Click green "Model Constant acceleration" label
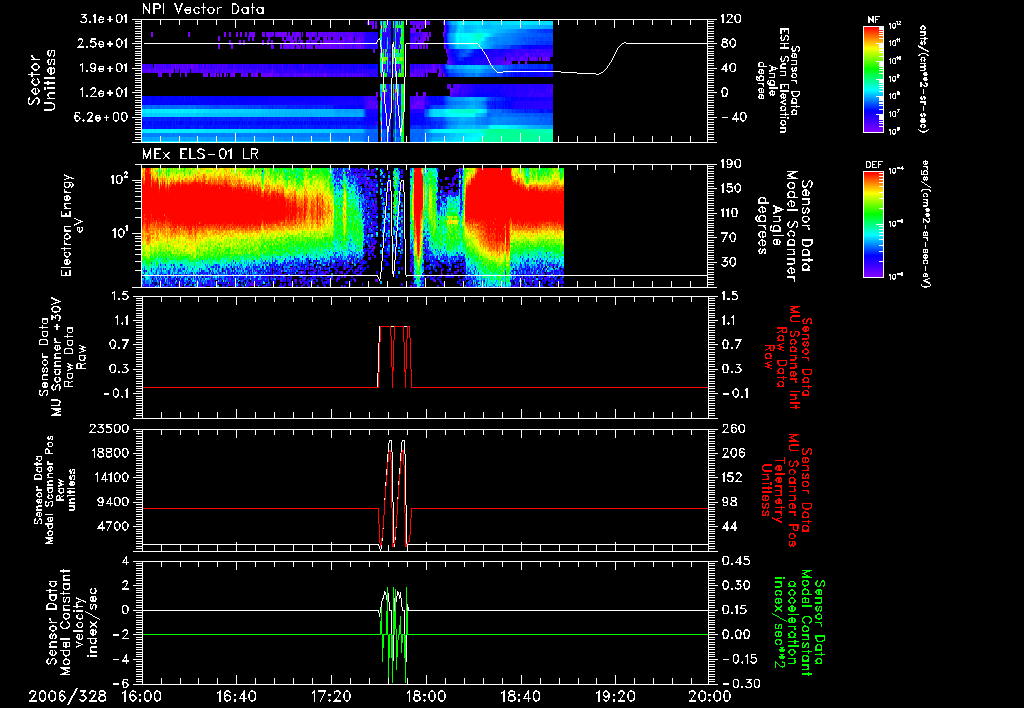 point(798,623)
